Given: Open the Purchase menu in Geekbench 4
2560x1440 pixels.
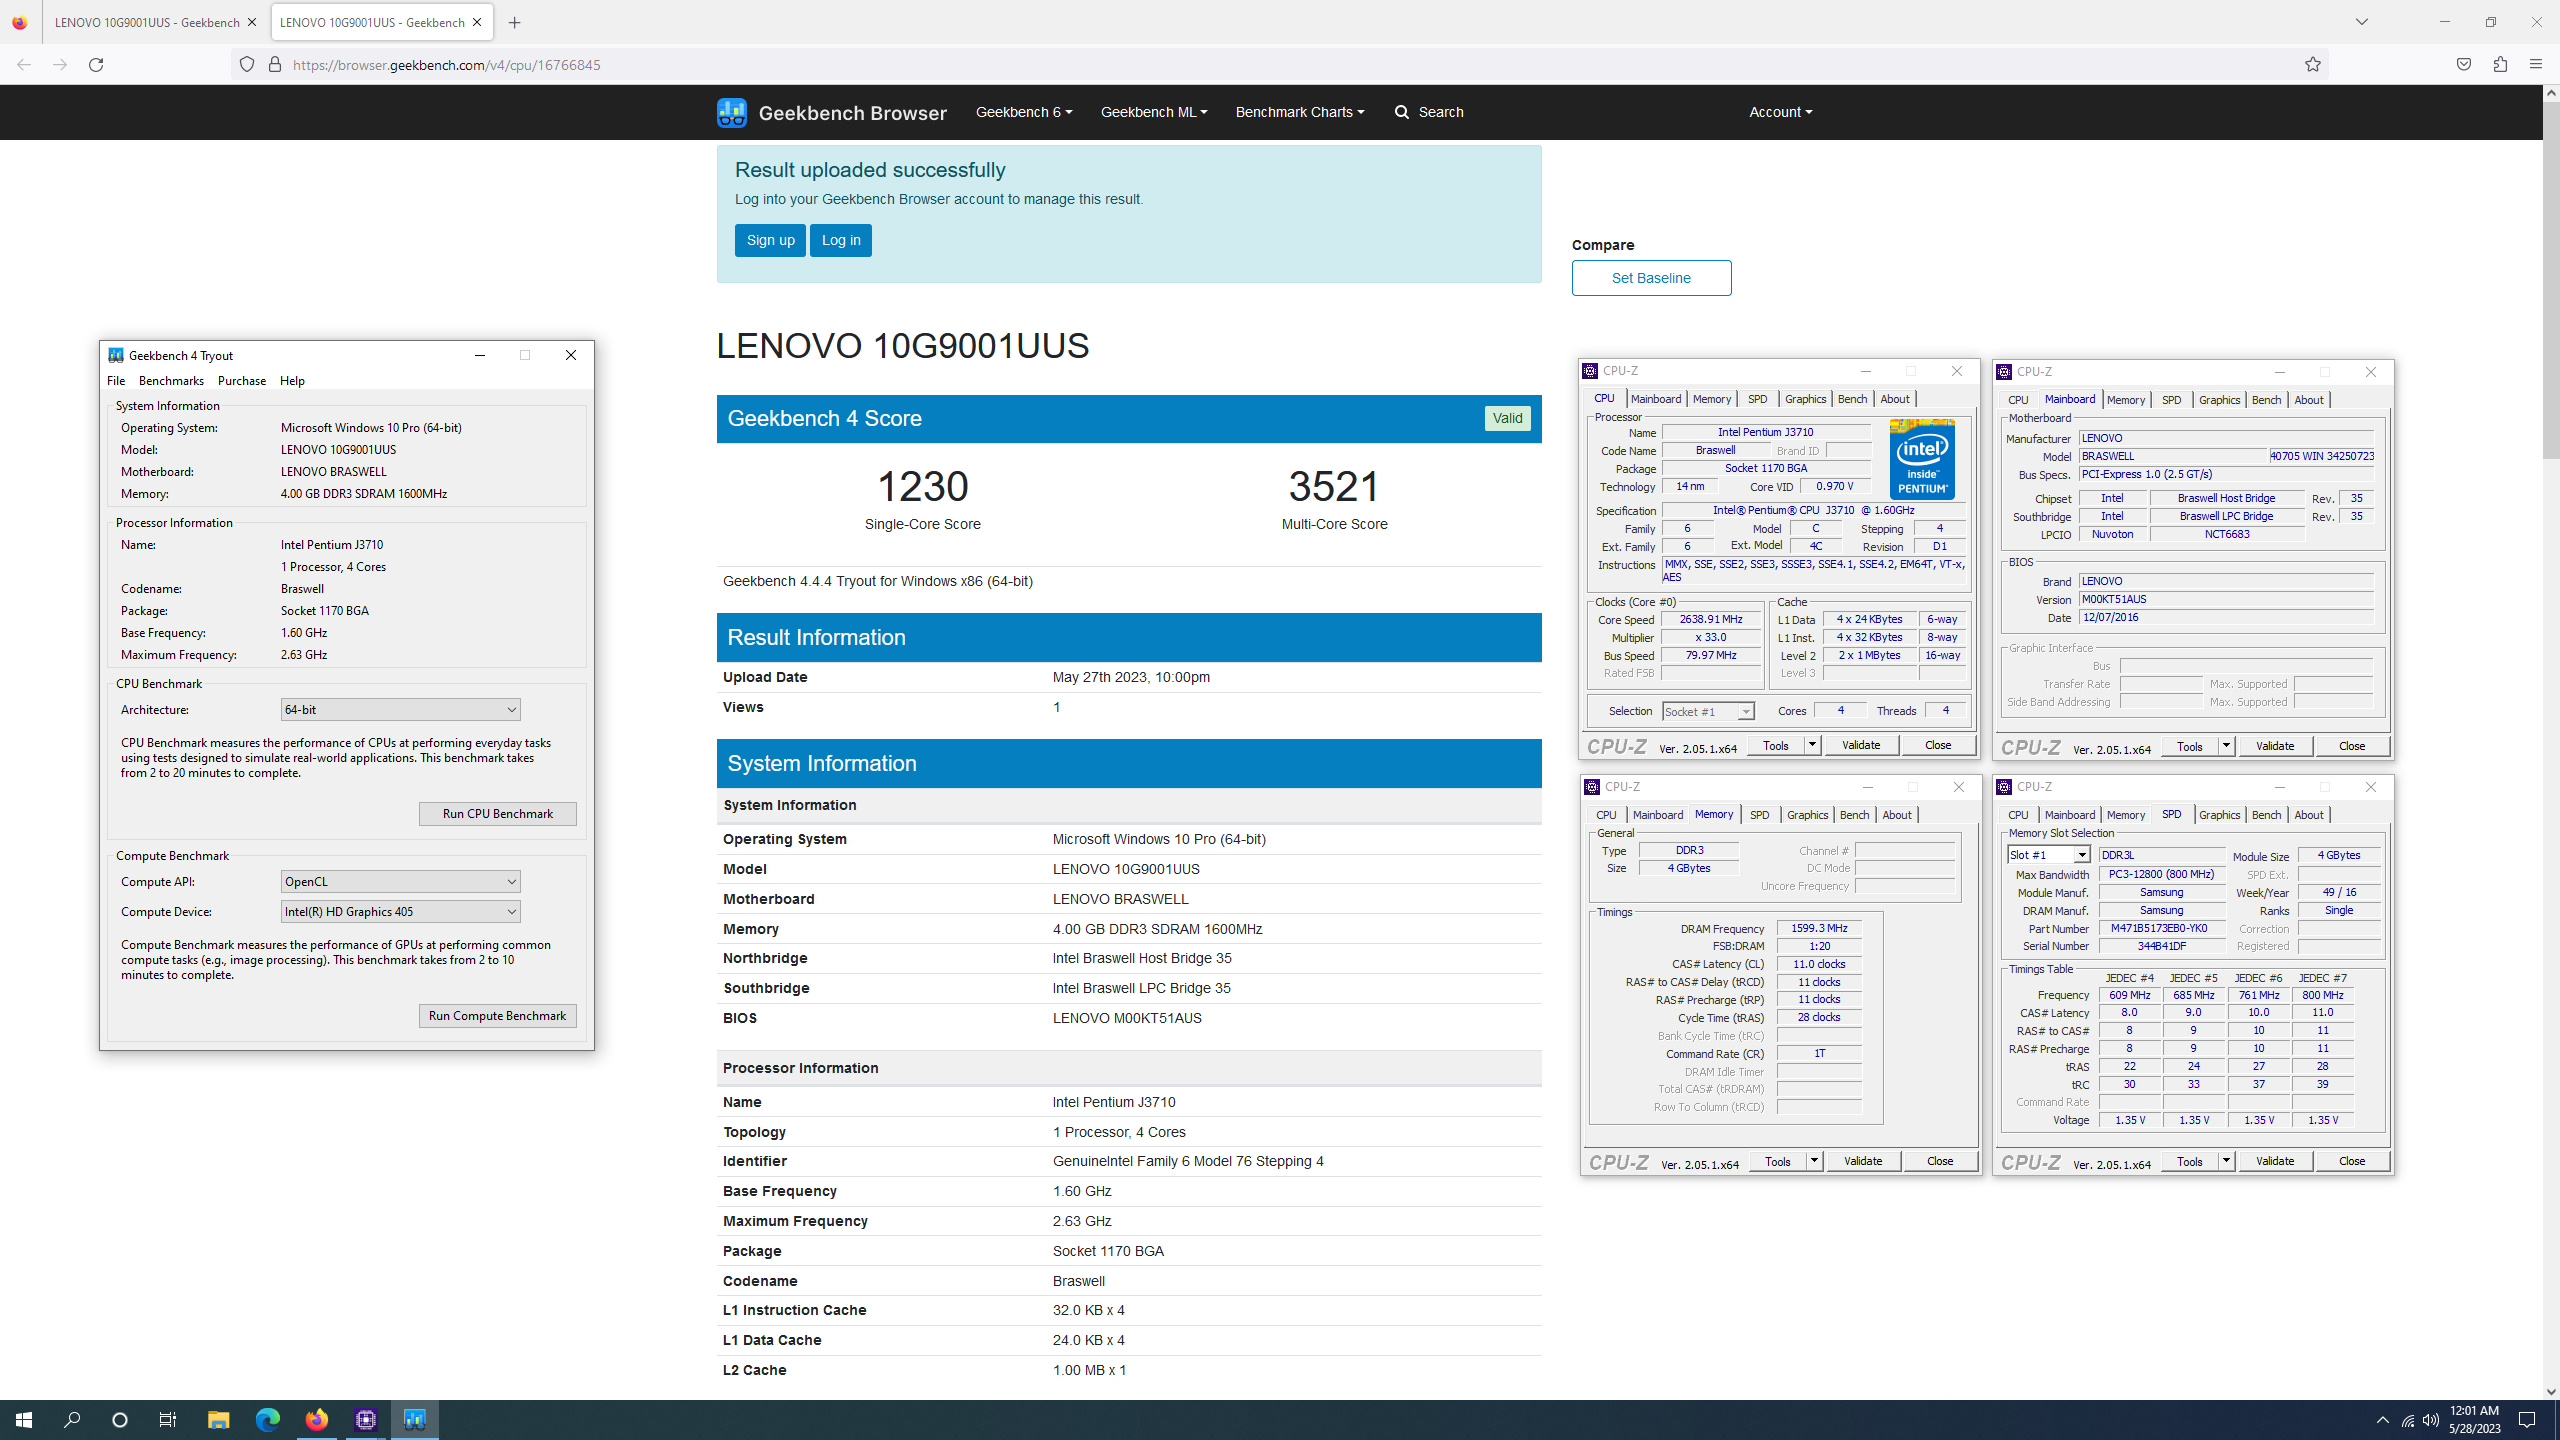Looking at the screenshot, I should (x=242, y=381).
